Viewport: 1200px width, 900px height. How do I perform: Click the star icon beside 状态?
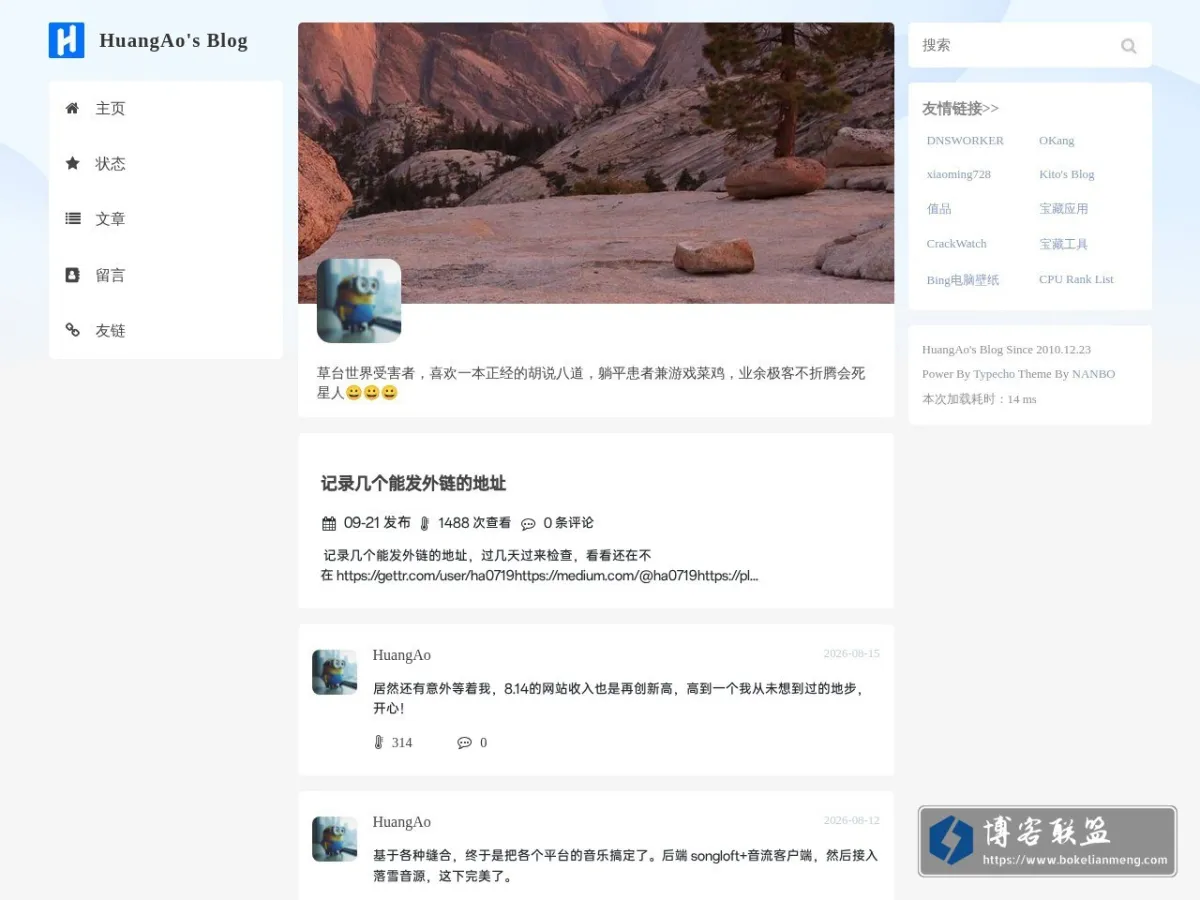pos(72,163)
